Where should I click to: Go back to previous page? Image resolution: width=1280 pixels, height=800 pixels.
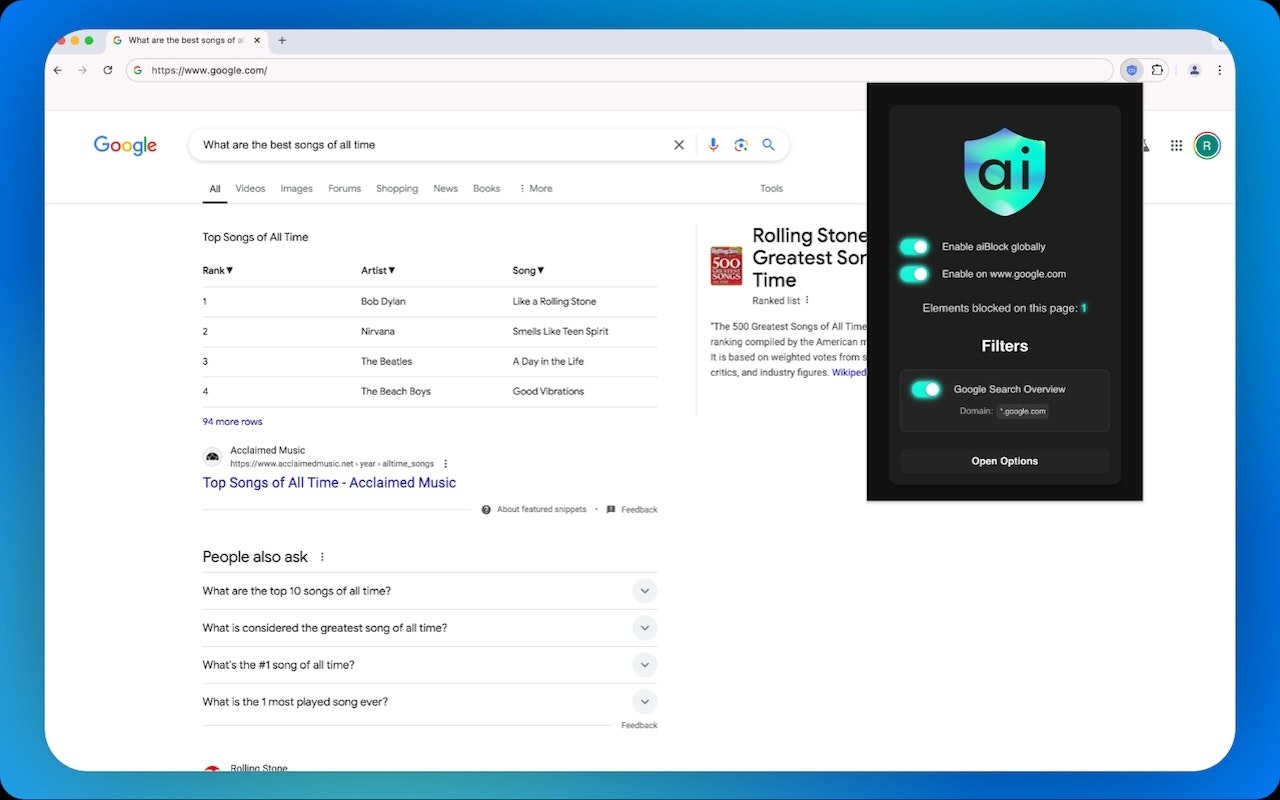(58, 70)
